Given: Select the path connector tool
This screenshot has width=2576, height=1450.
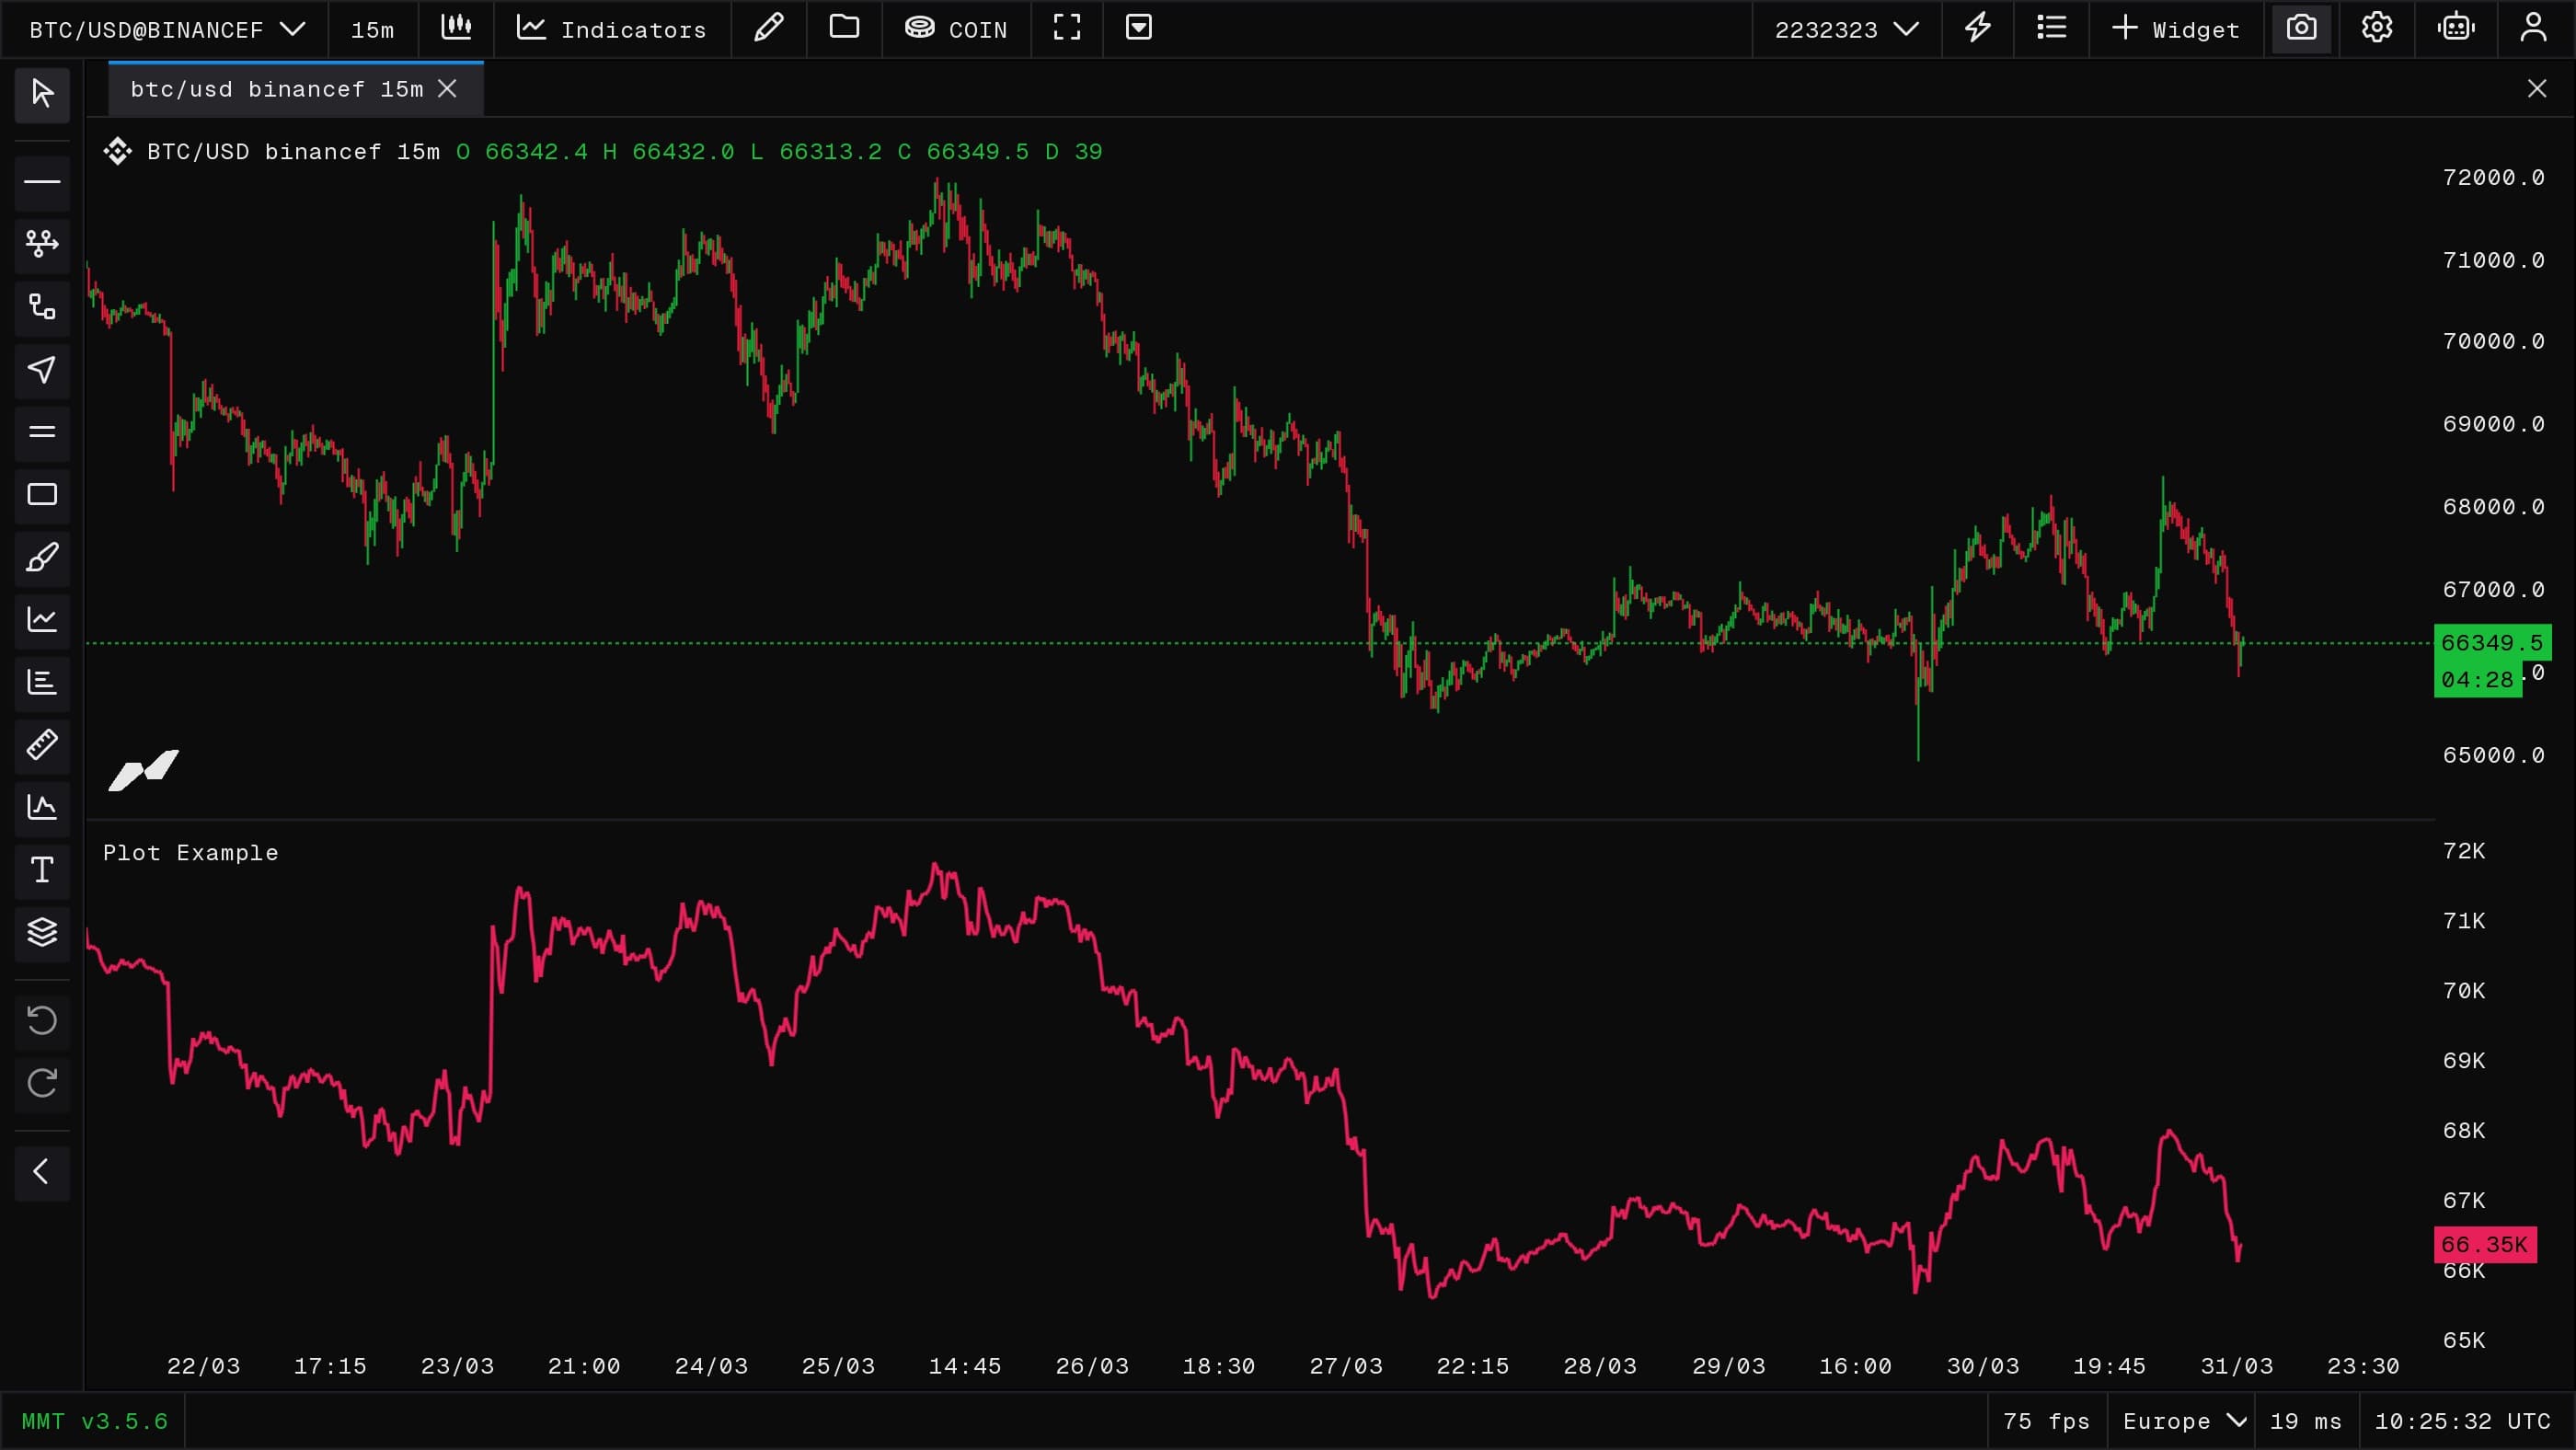Looking at the screenshot, I should [x=42, y=307].
